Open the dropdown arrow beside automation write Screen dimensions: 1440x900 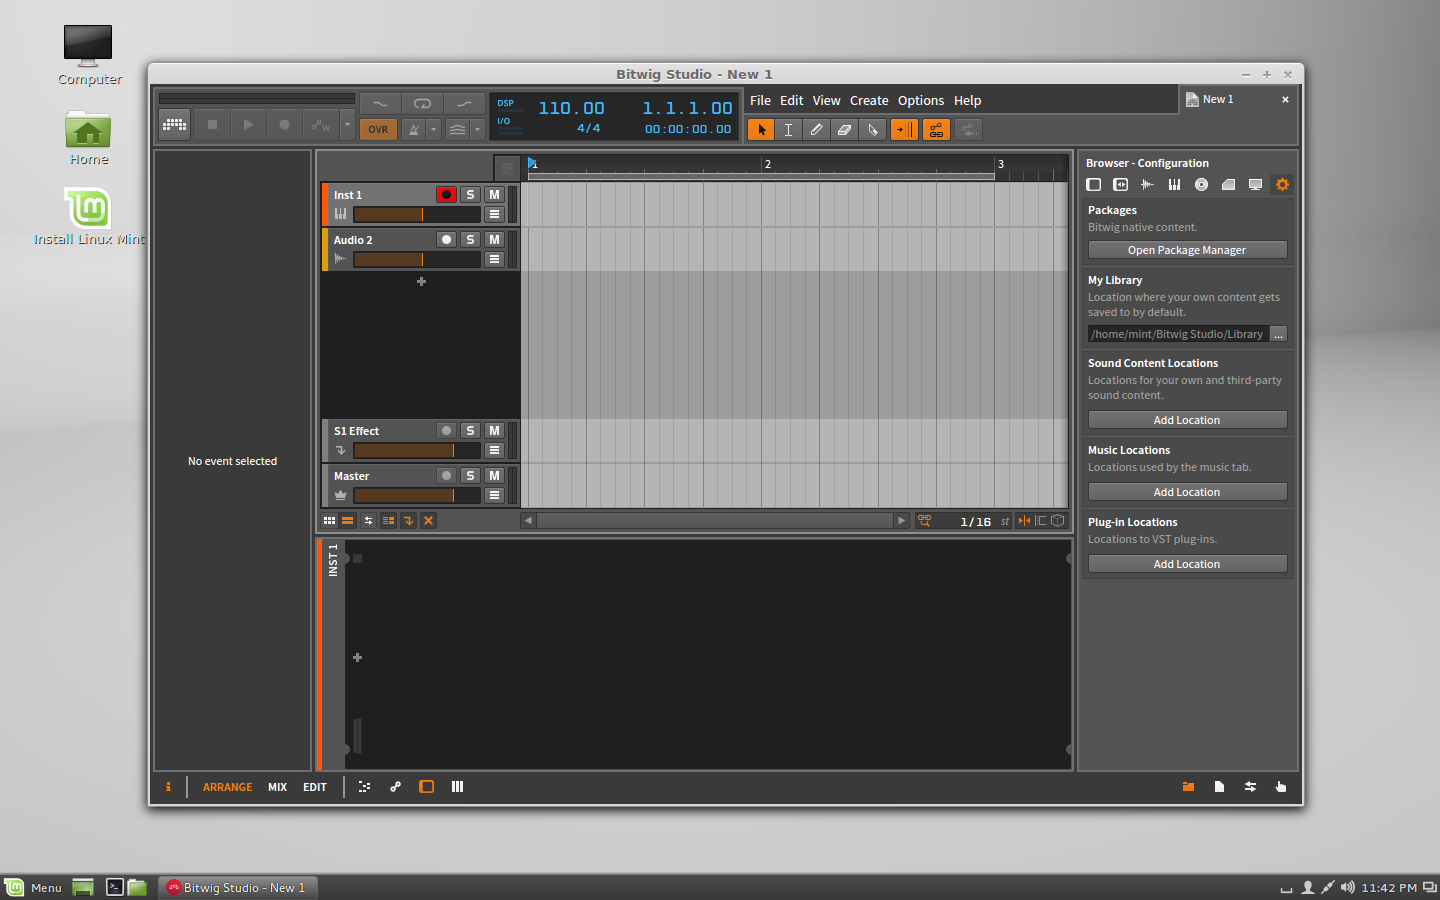pyautogui.click(x=347, y=125)
